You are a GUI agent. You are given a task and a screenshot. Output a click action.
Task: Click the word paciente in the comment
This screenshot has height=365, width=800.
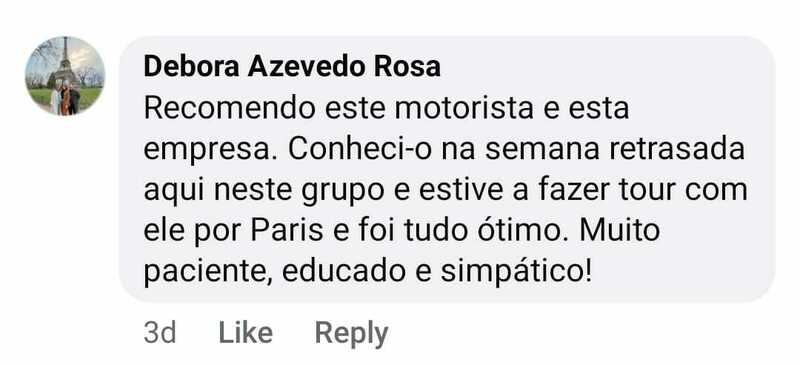(209, 273)
